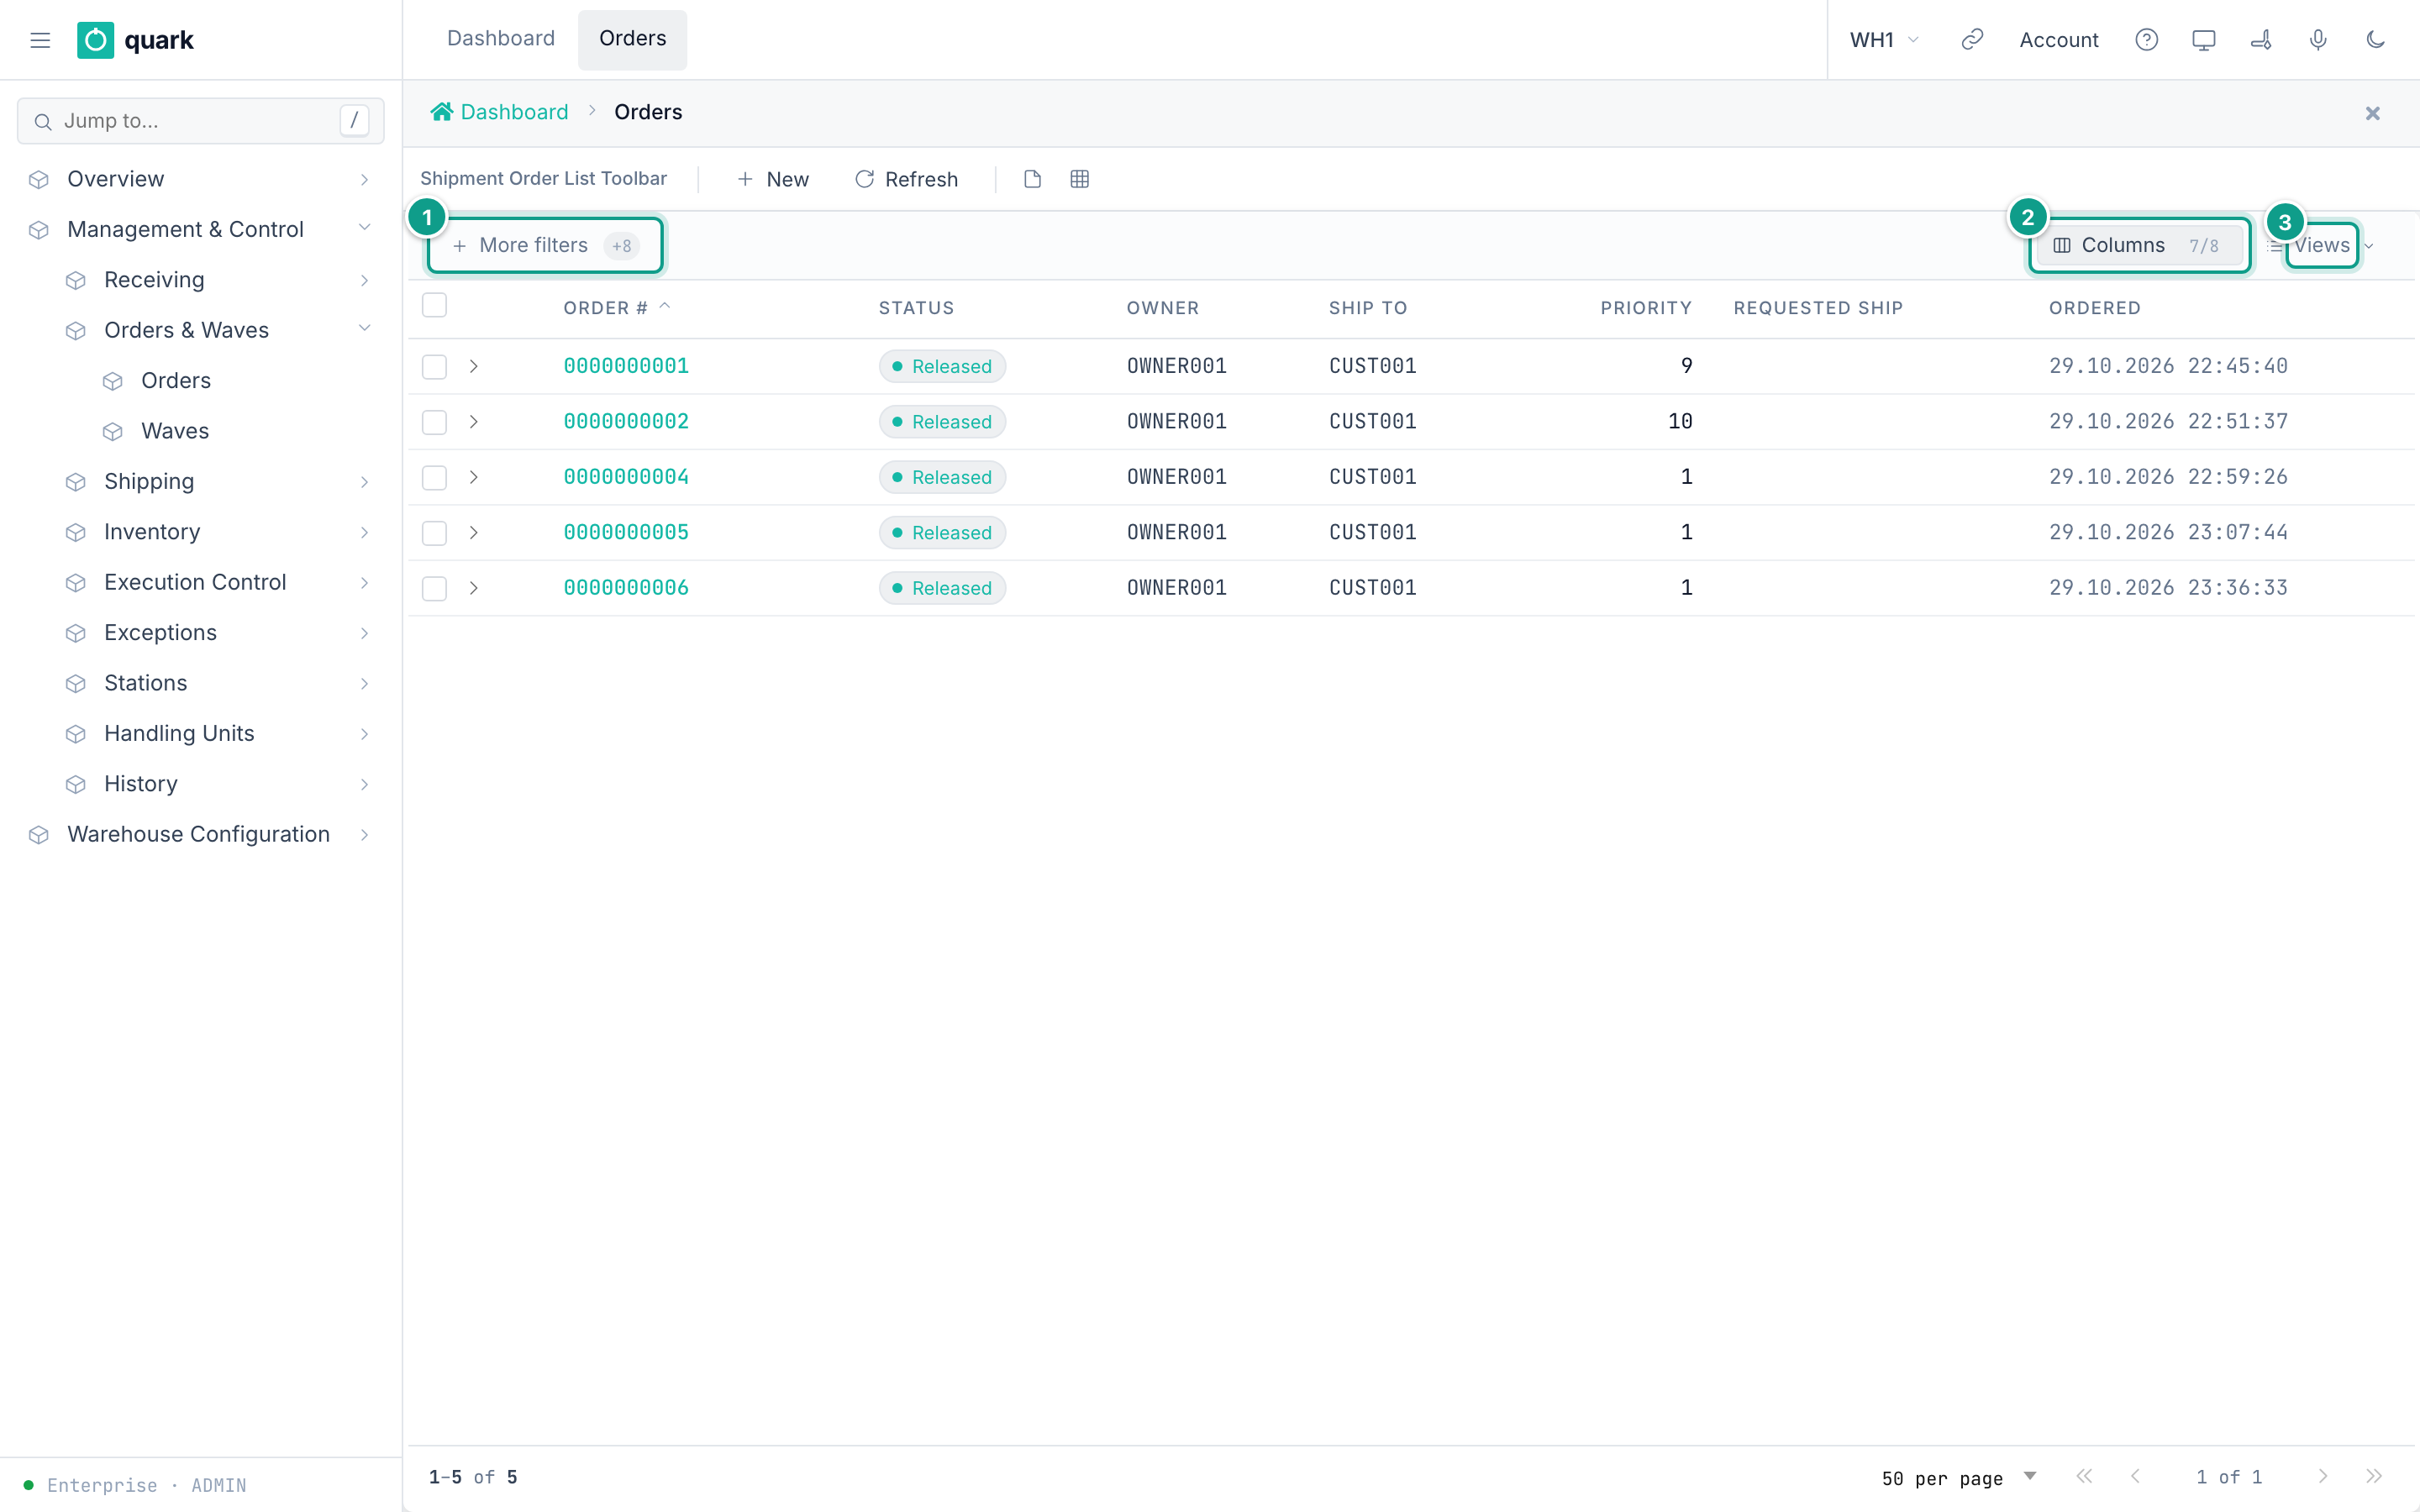Viewport: 2420px width, 1512px height.
Task: Switch to the Dashboard tab
Action: (x=500, y=39)
